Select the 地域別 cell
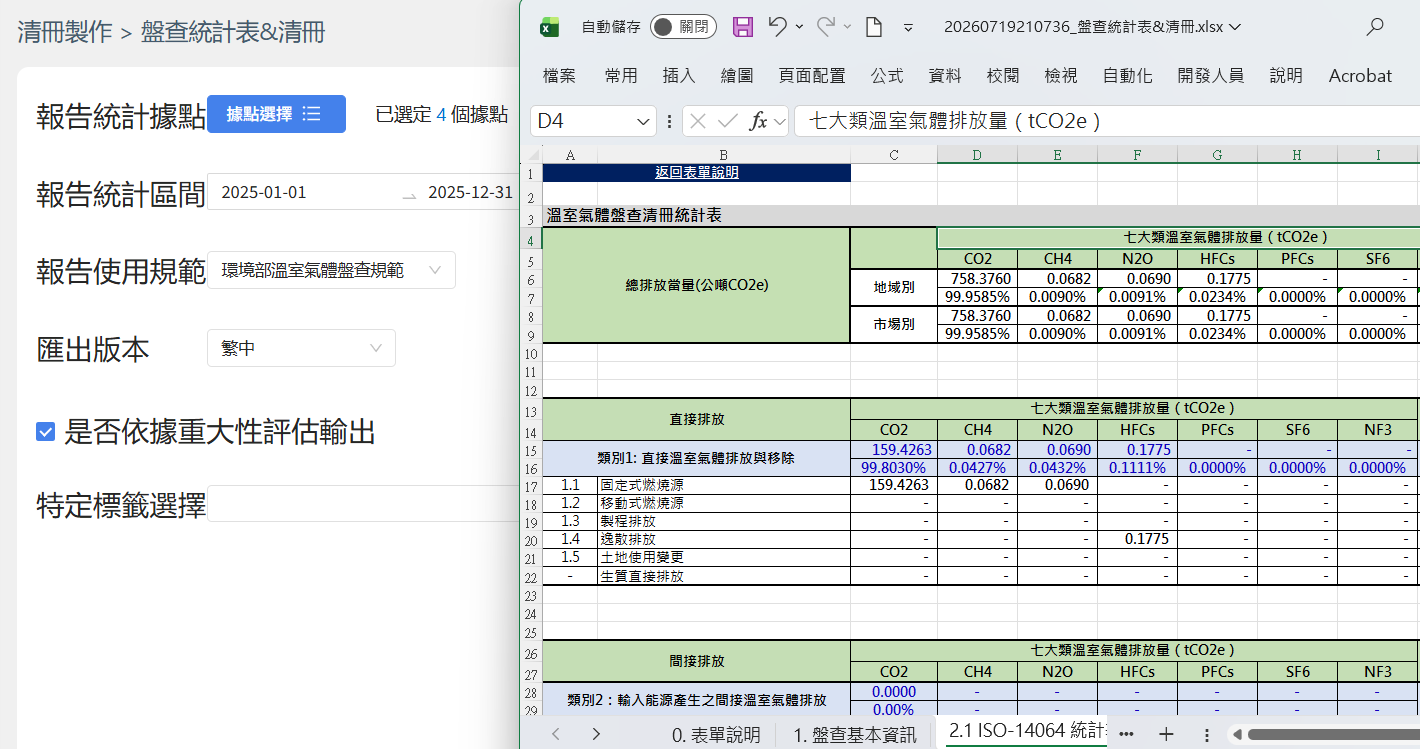This screenshot has height=749, width=1420. (x=893, y=288)
